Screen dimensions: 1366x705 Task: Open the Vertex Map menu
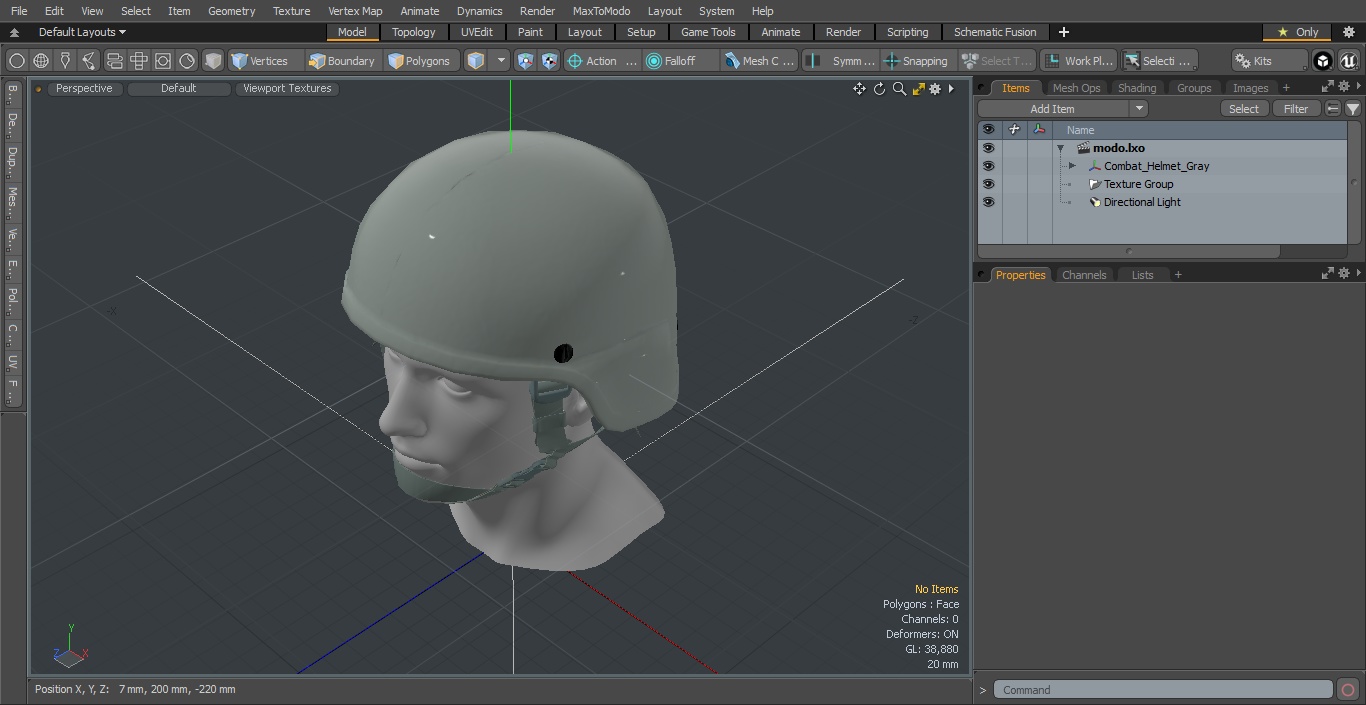coord(355,11)
